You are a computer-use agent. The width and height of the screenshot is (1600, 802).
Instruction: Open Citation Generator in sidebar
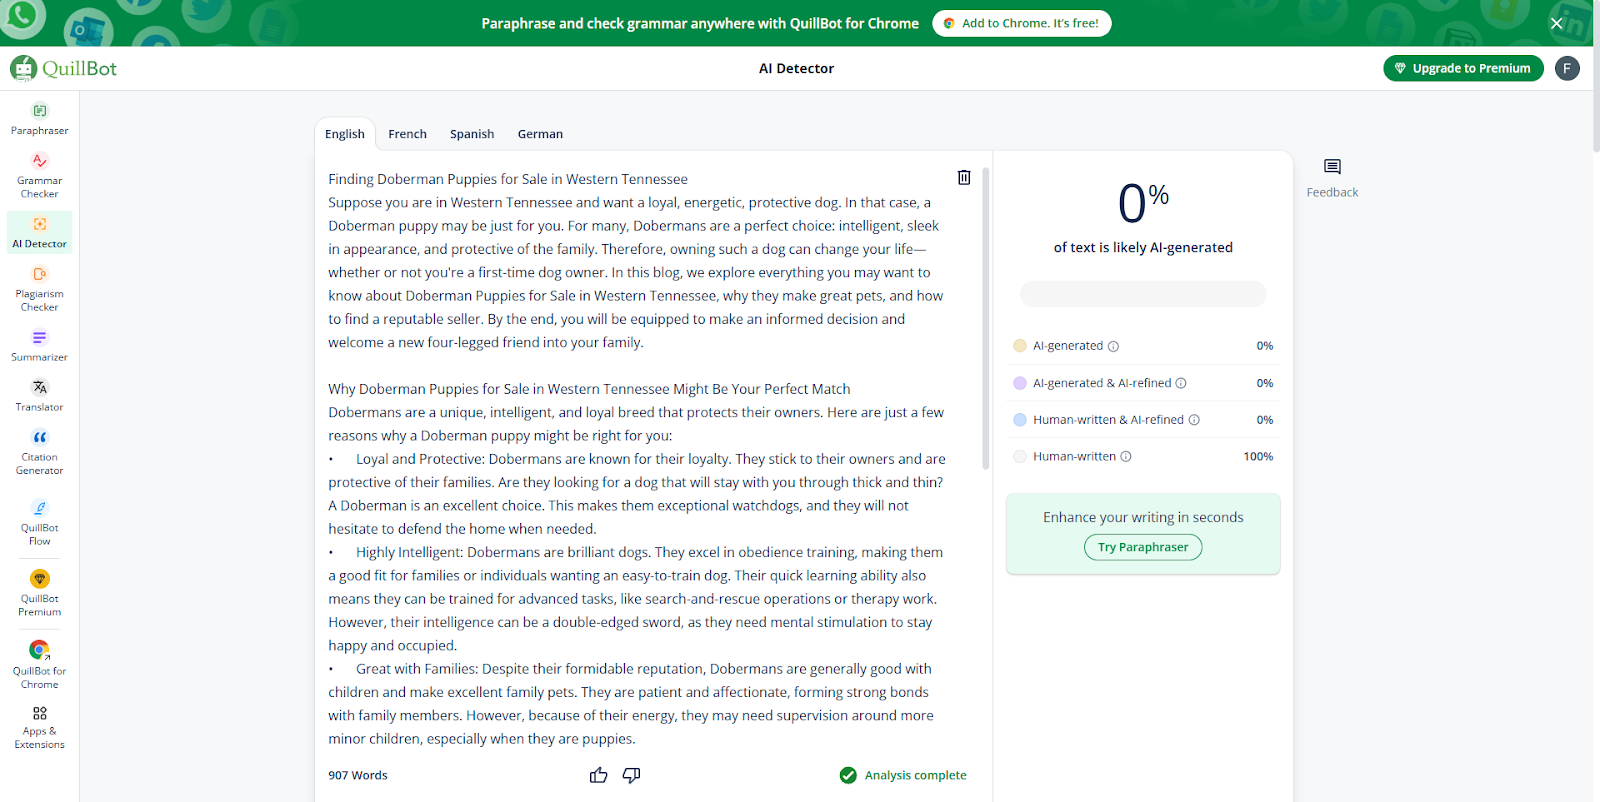click(39, 451)
